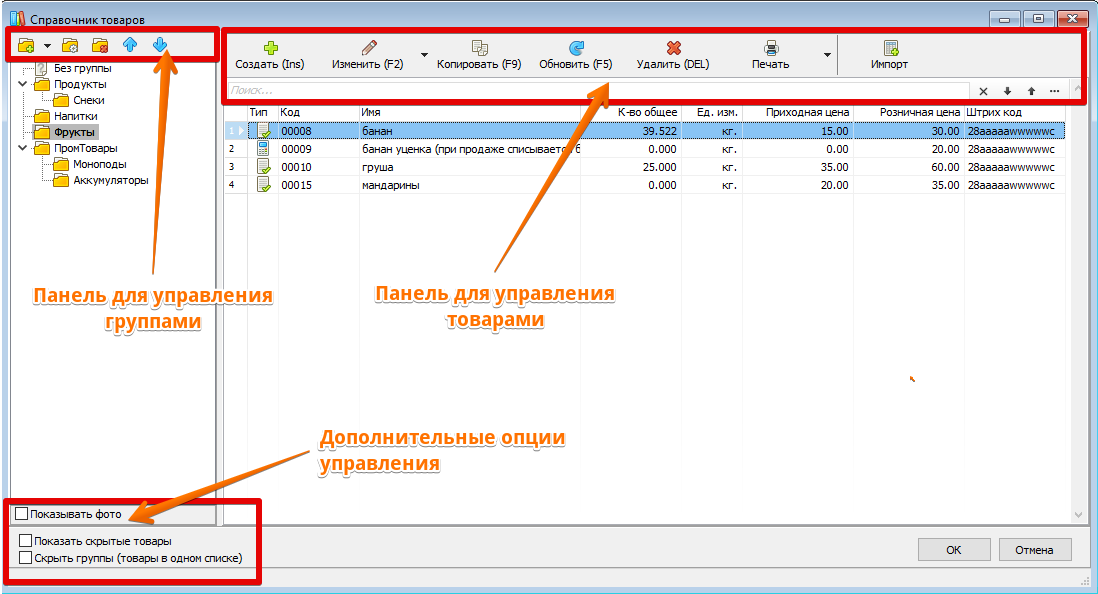Click product type icon in банан row
The image size is (1098, 594).
(x=263, y=131)
